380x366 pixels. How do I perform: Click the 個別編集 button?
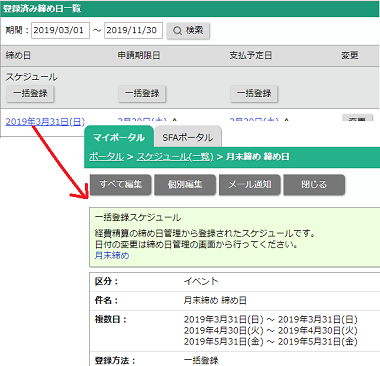click(x=185, y=184)
